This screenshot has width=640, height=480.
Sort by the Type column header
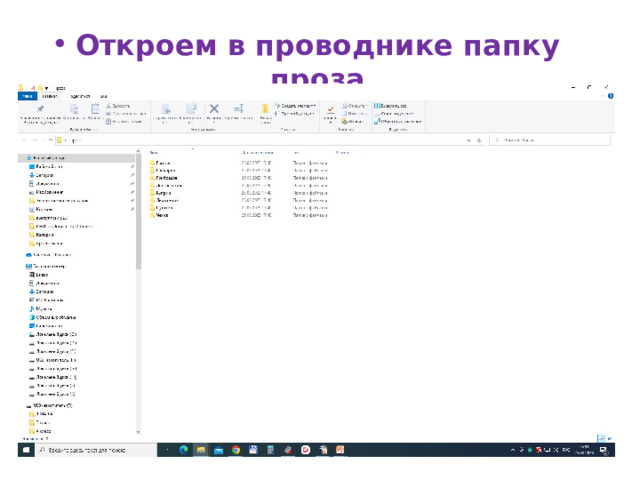pos(296,153)
